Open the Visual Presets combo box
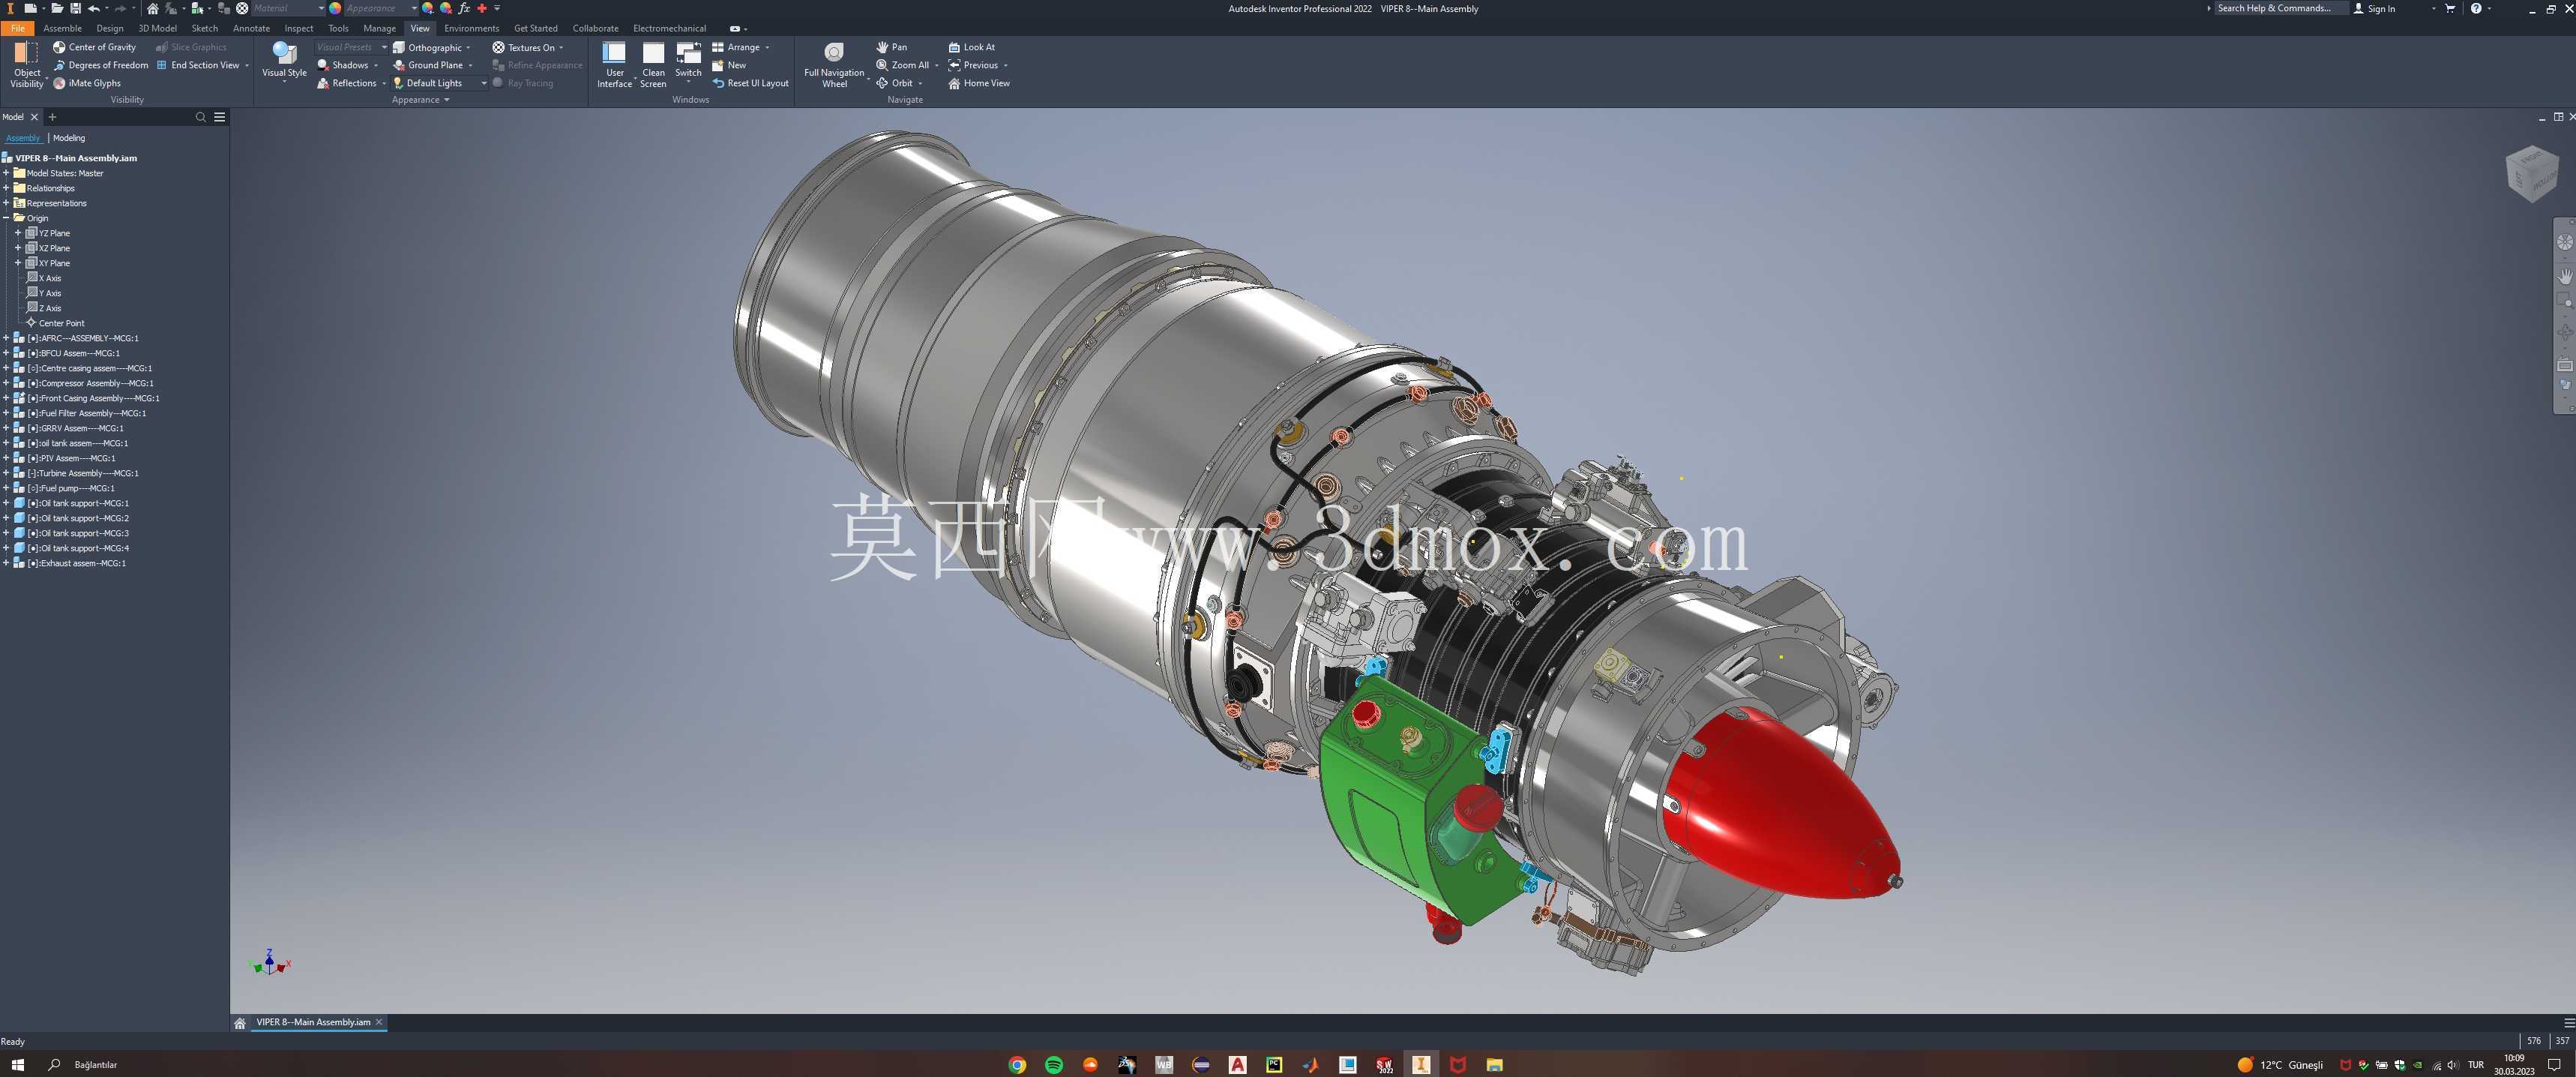 351,47
